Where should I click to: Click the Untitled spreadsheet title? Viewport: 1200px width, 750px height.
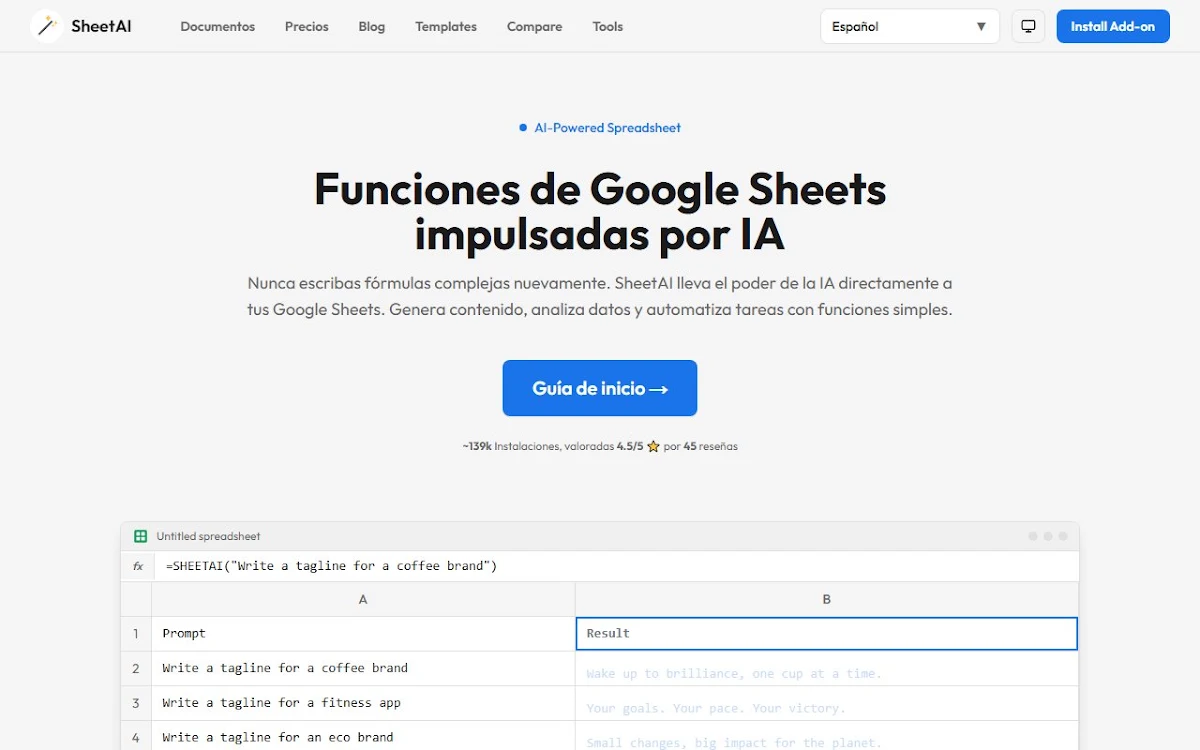208,537
